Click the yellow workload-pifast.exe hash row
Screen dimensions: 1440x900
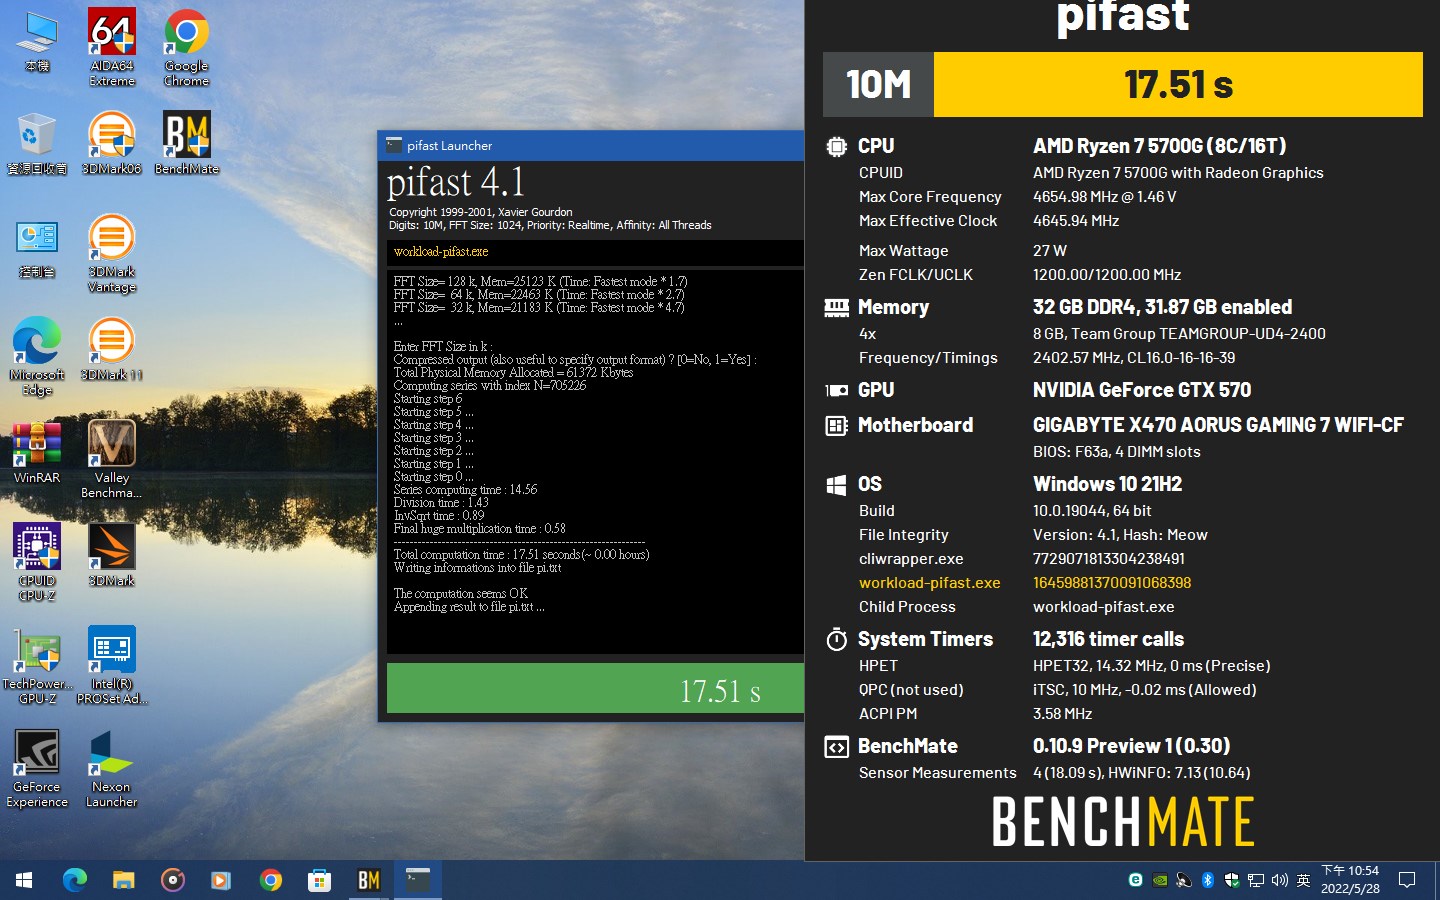coord(1025,583)
